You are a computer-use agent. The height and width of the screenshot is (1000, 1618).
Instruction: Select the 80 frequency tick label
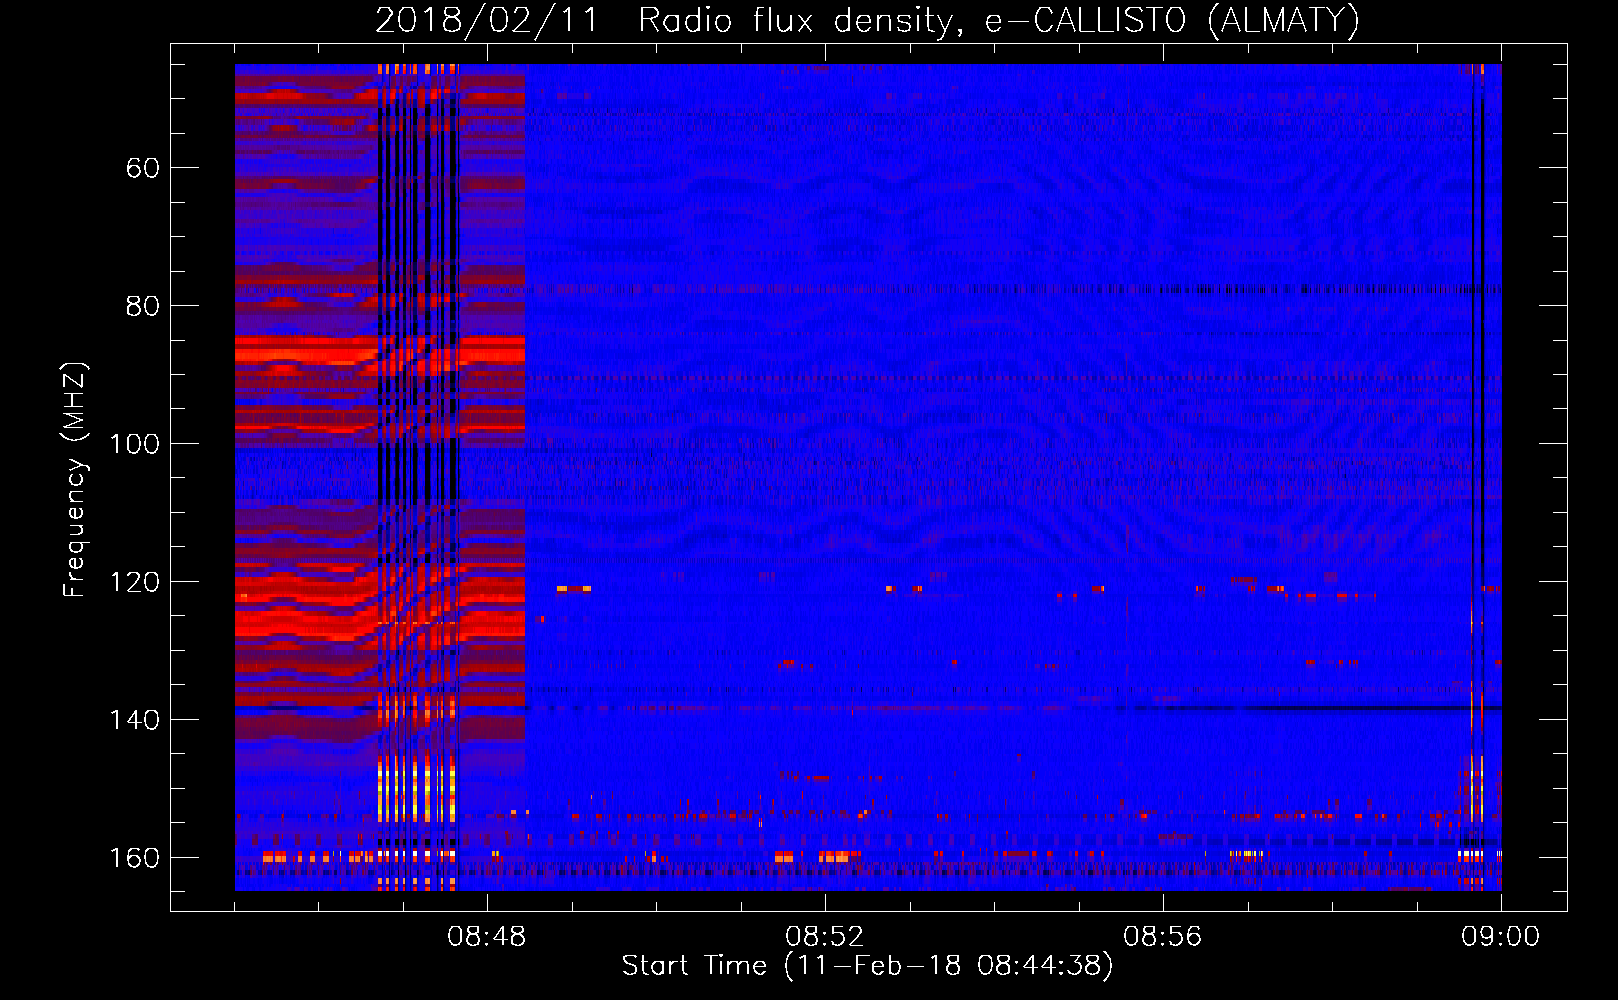tap(143, 306)
